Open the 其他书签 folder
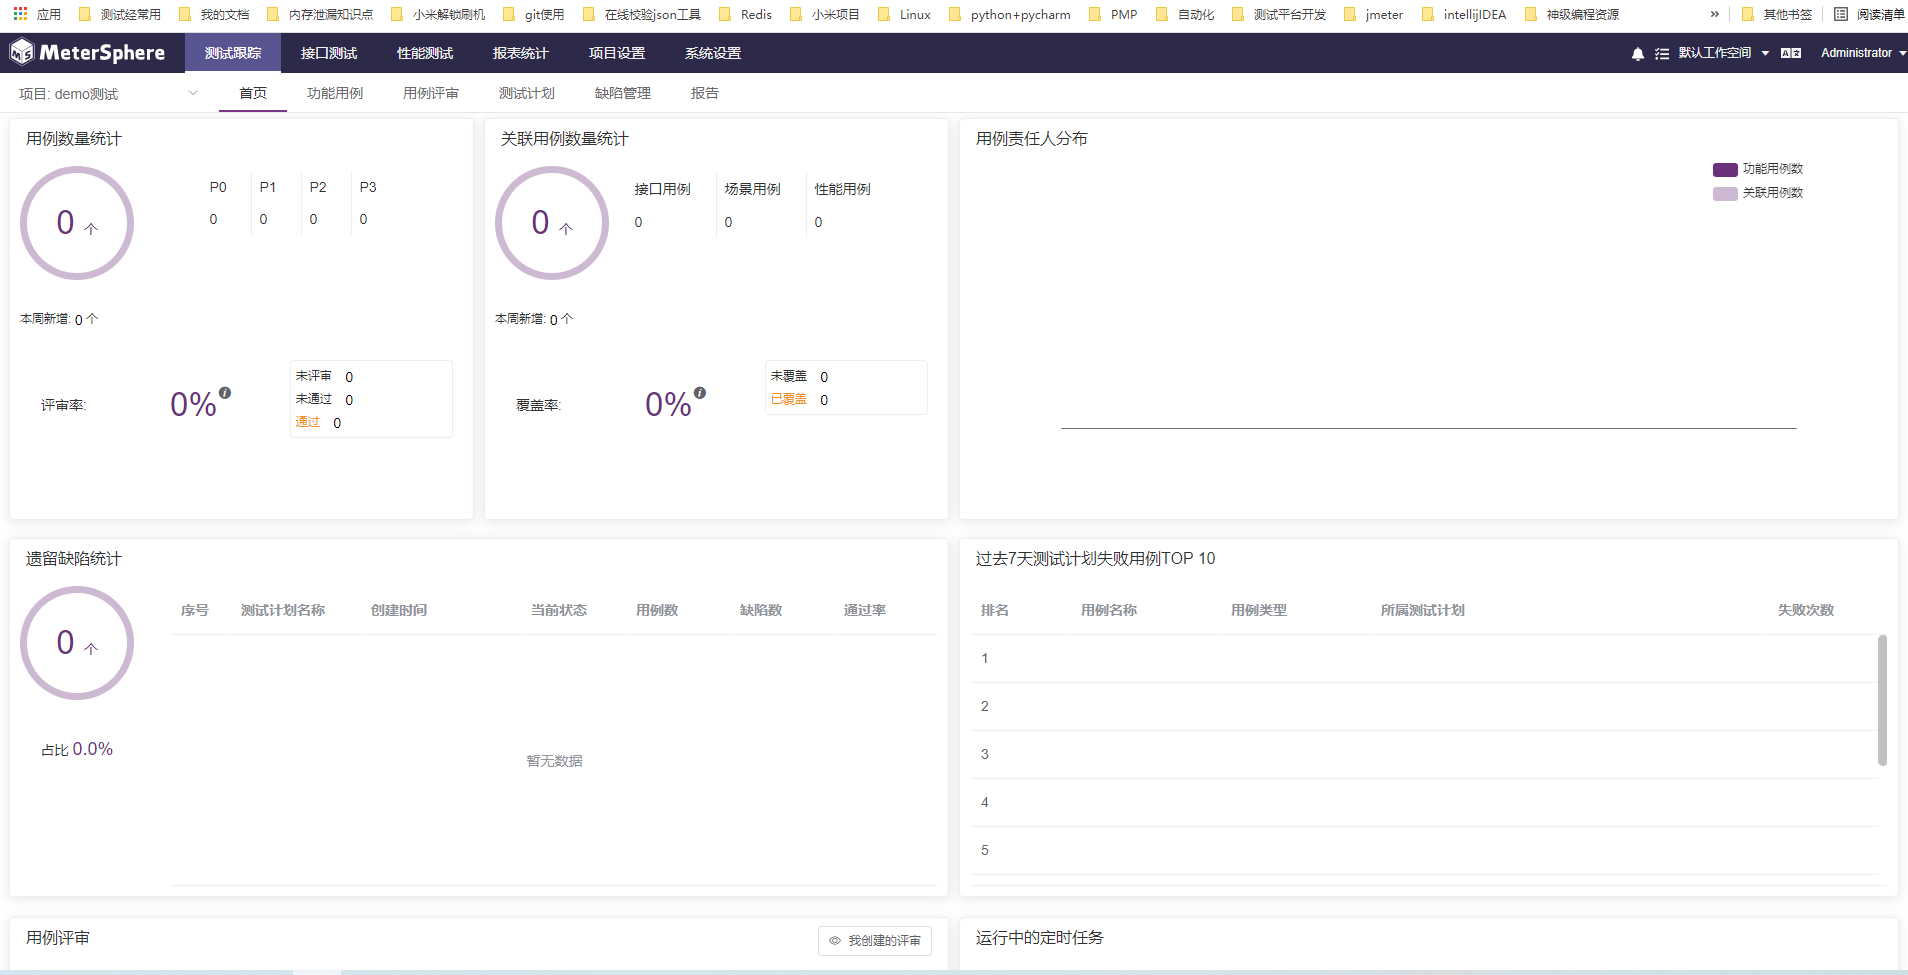 (1777, 14)
